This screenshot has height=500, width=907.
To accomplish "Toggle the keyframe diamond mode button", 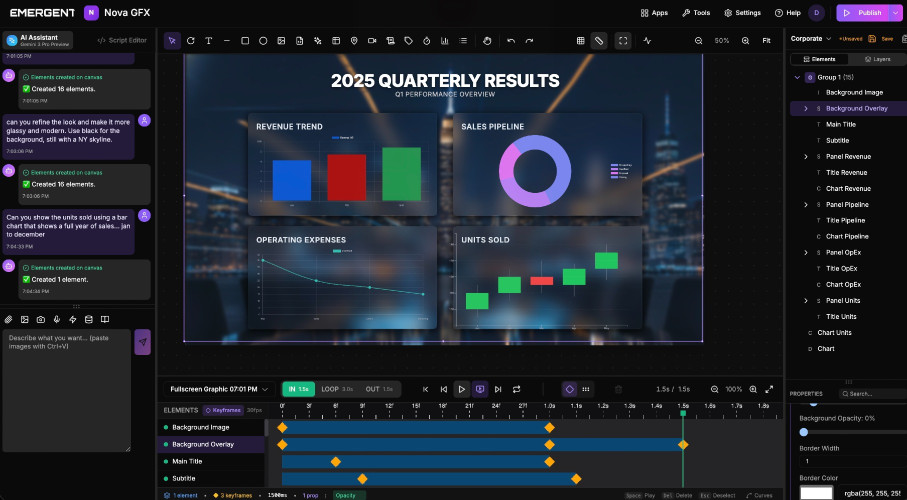I will pyautogui.click(x=570, y=389).
